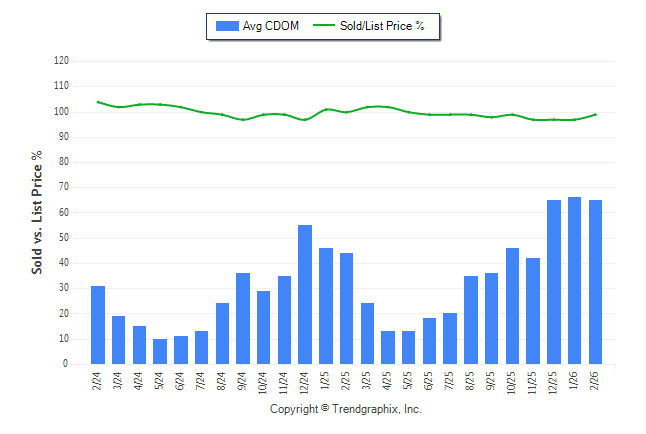Image resolution: width=646 pixels, height=434 pixels.
Task: Click the 6/25 x-axis label
Action: point(430,382)
